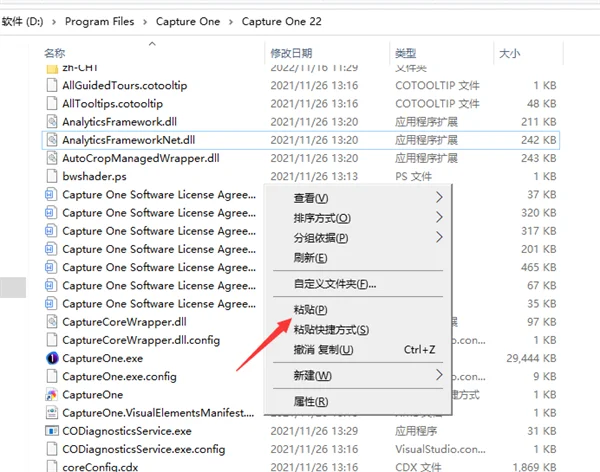Expand the 排序方式(O) submenu arrow
This screenshot has width=600, height=472.
click(439, 217)
